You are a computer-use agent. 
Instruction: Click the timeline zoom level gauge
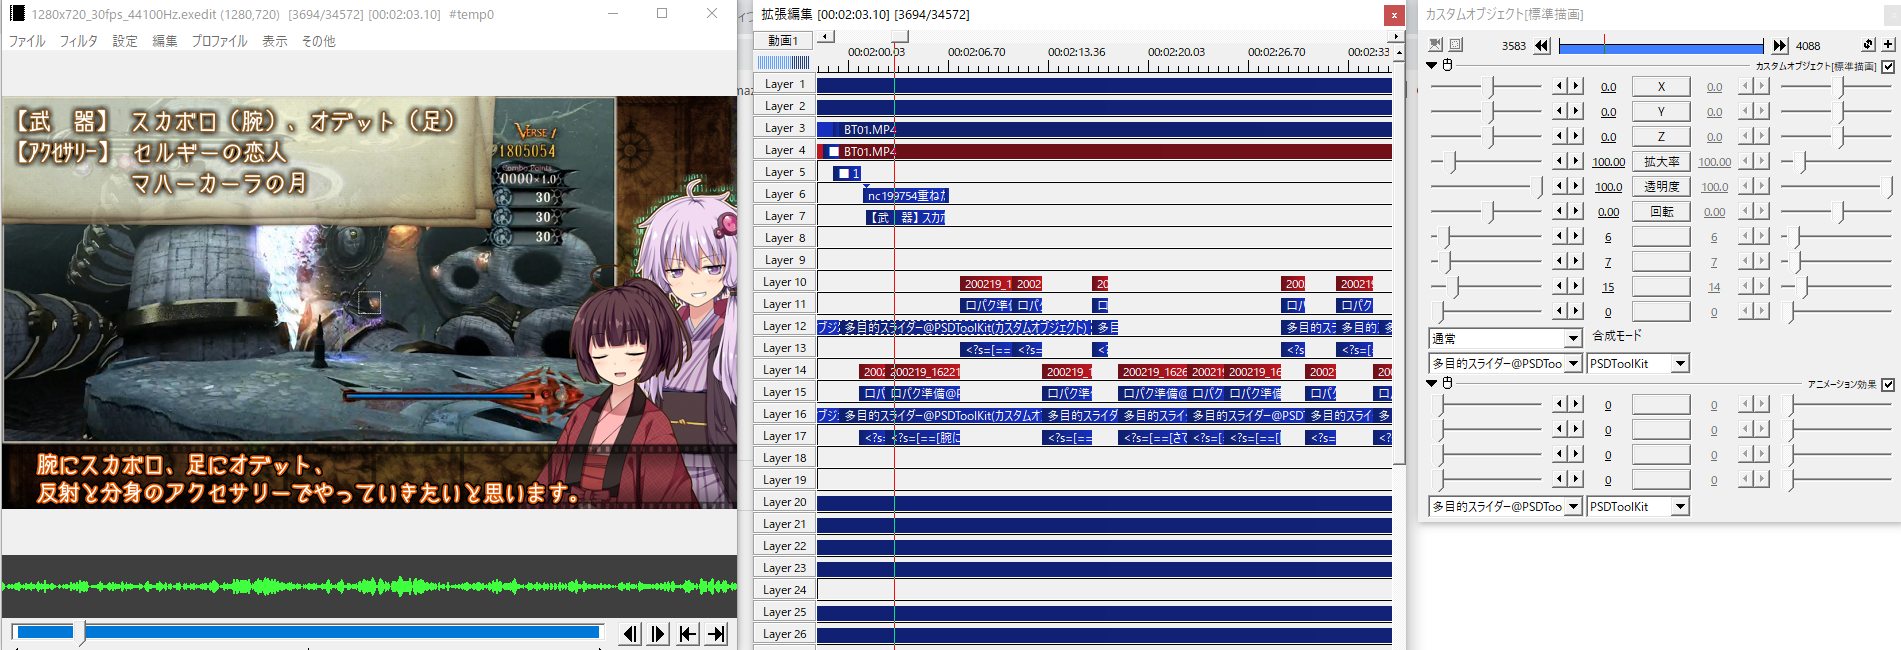point(783,63)
